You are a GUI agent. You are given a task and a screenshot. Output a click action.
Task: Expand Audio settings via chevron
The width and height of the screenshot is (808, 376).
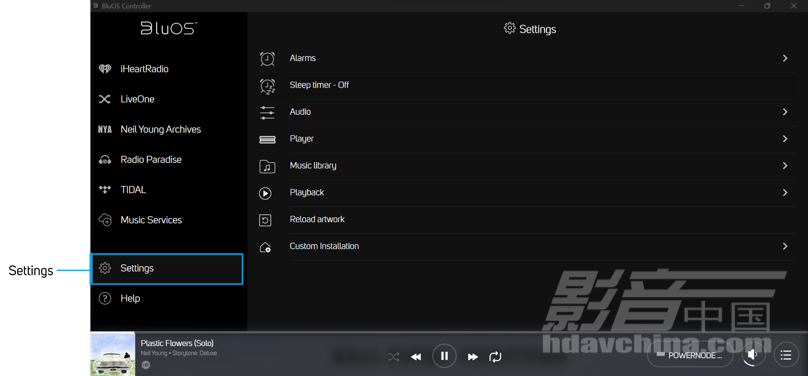click(785, 112)
